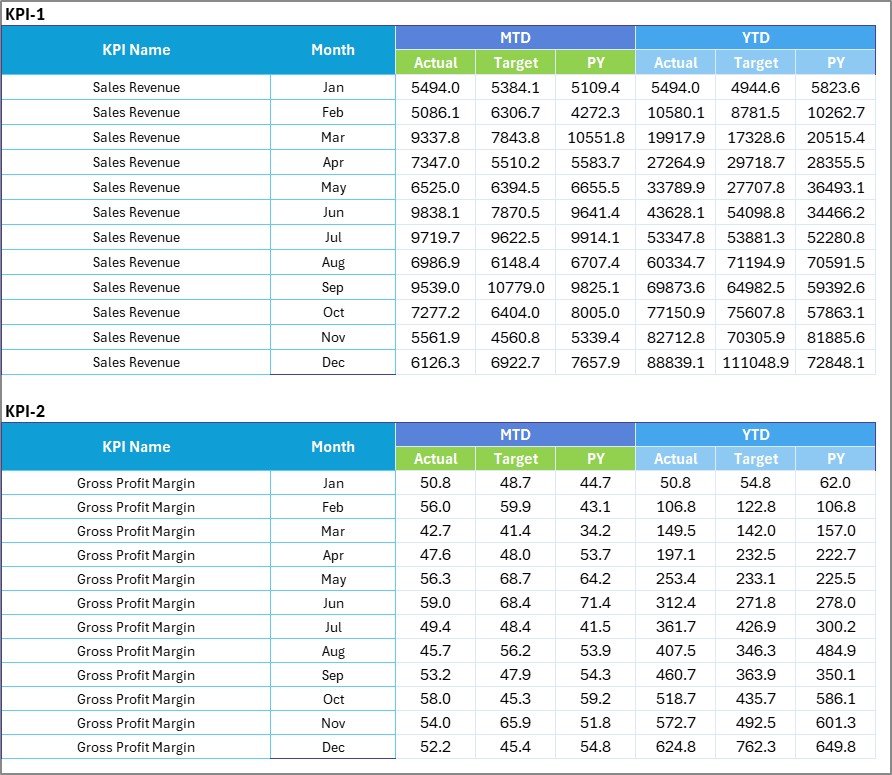
Task: Select Month header in KPI-2 table
Action: tap(333, 447)
